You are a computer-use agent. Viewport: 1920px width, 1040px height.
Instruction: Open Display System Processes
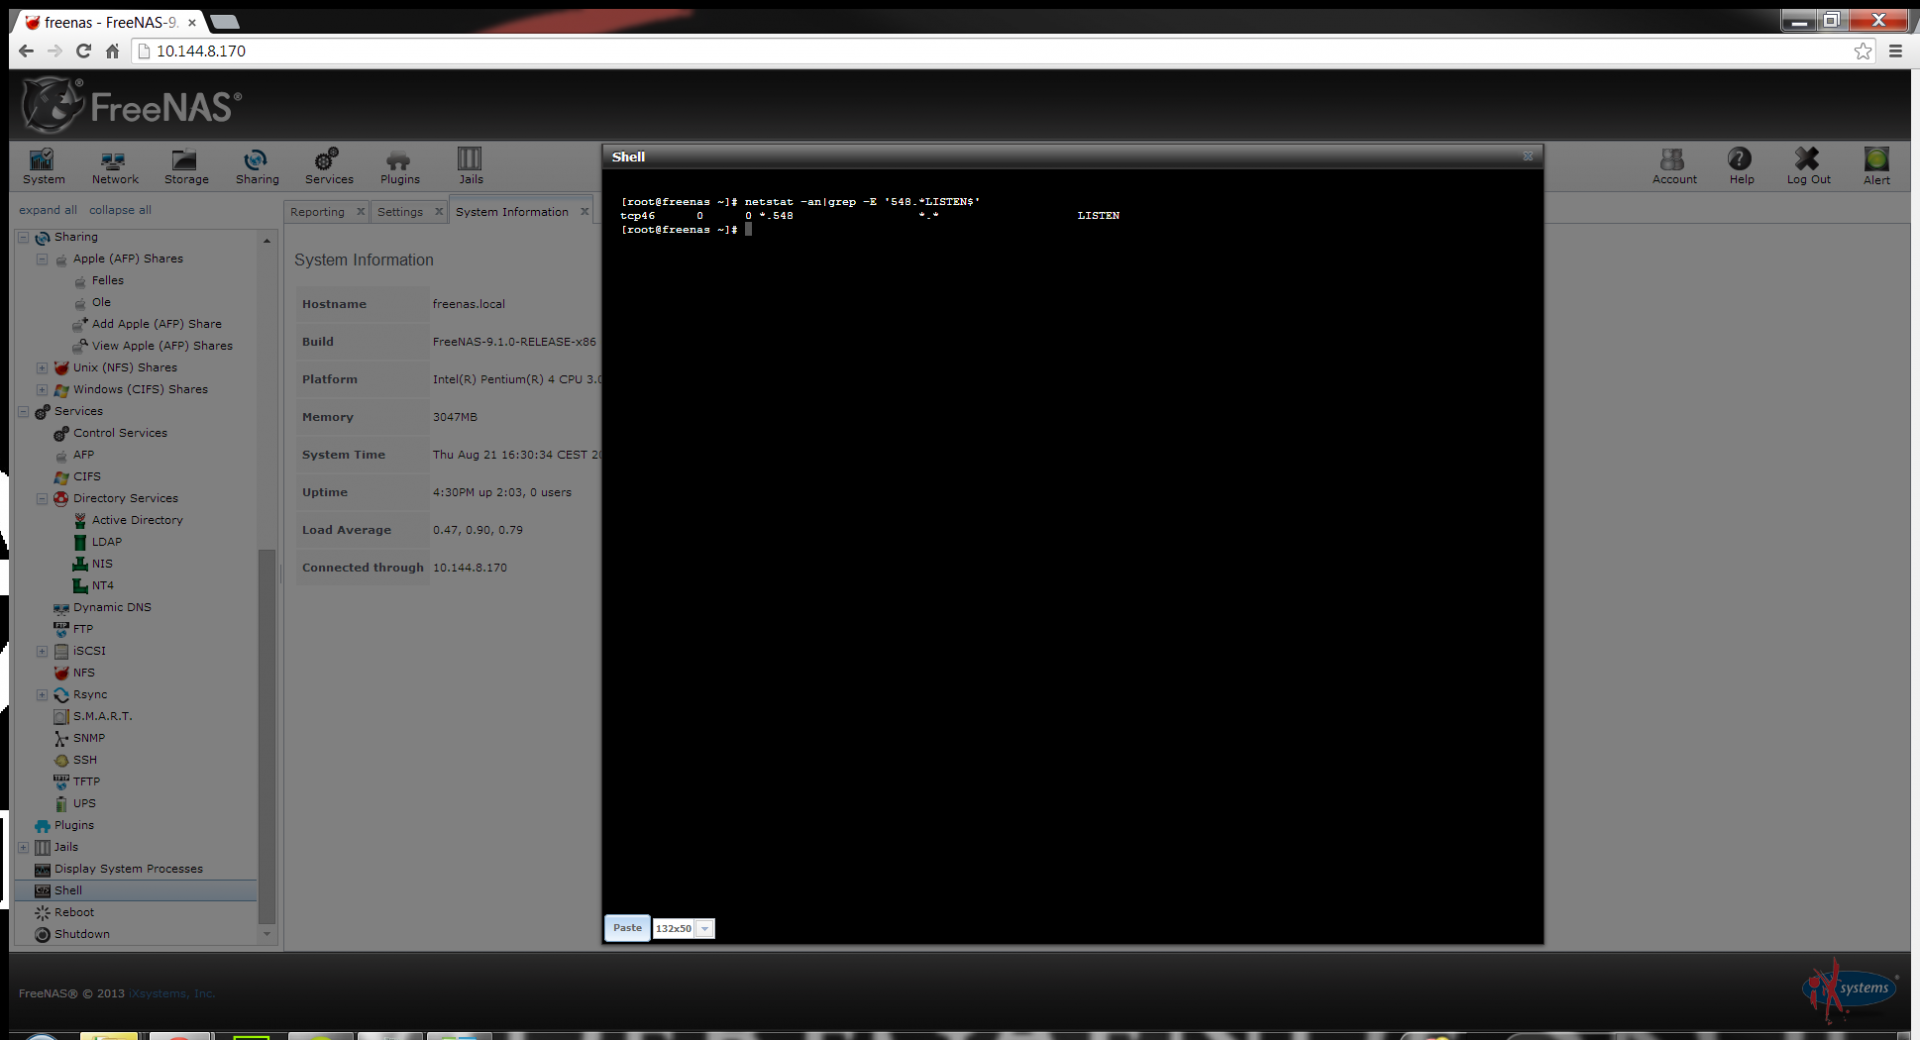coord(128,869)
